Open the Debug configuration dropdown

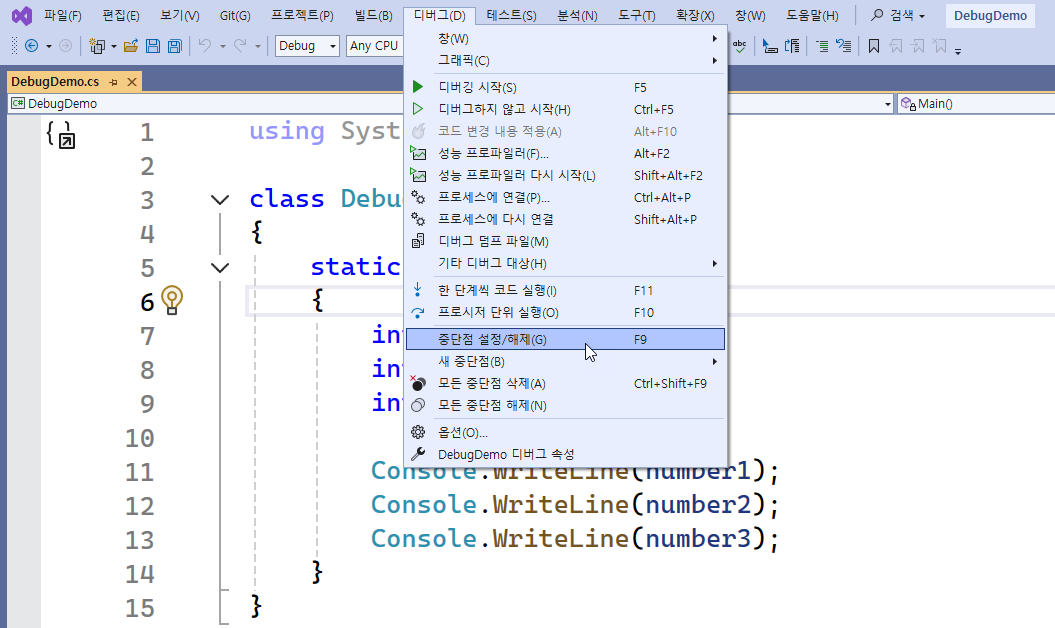click(x=308, y=46)
